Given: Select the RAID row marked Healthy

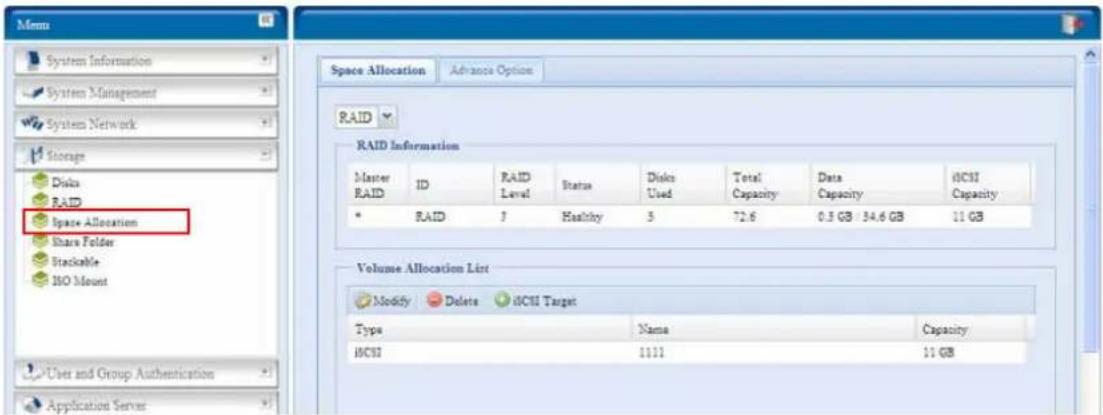Looking at the screenshot, I should point(689,217).
